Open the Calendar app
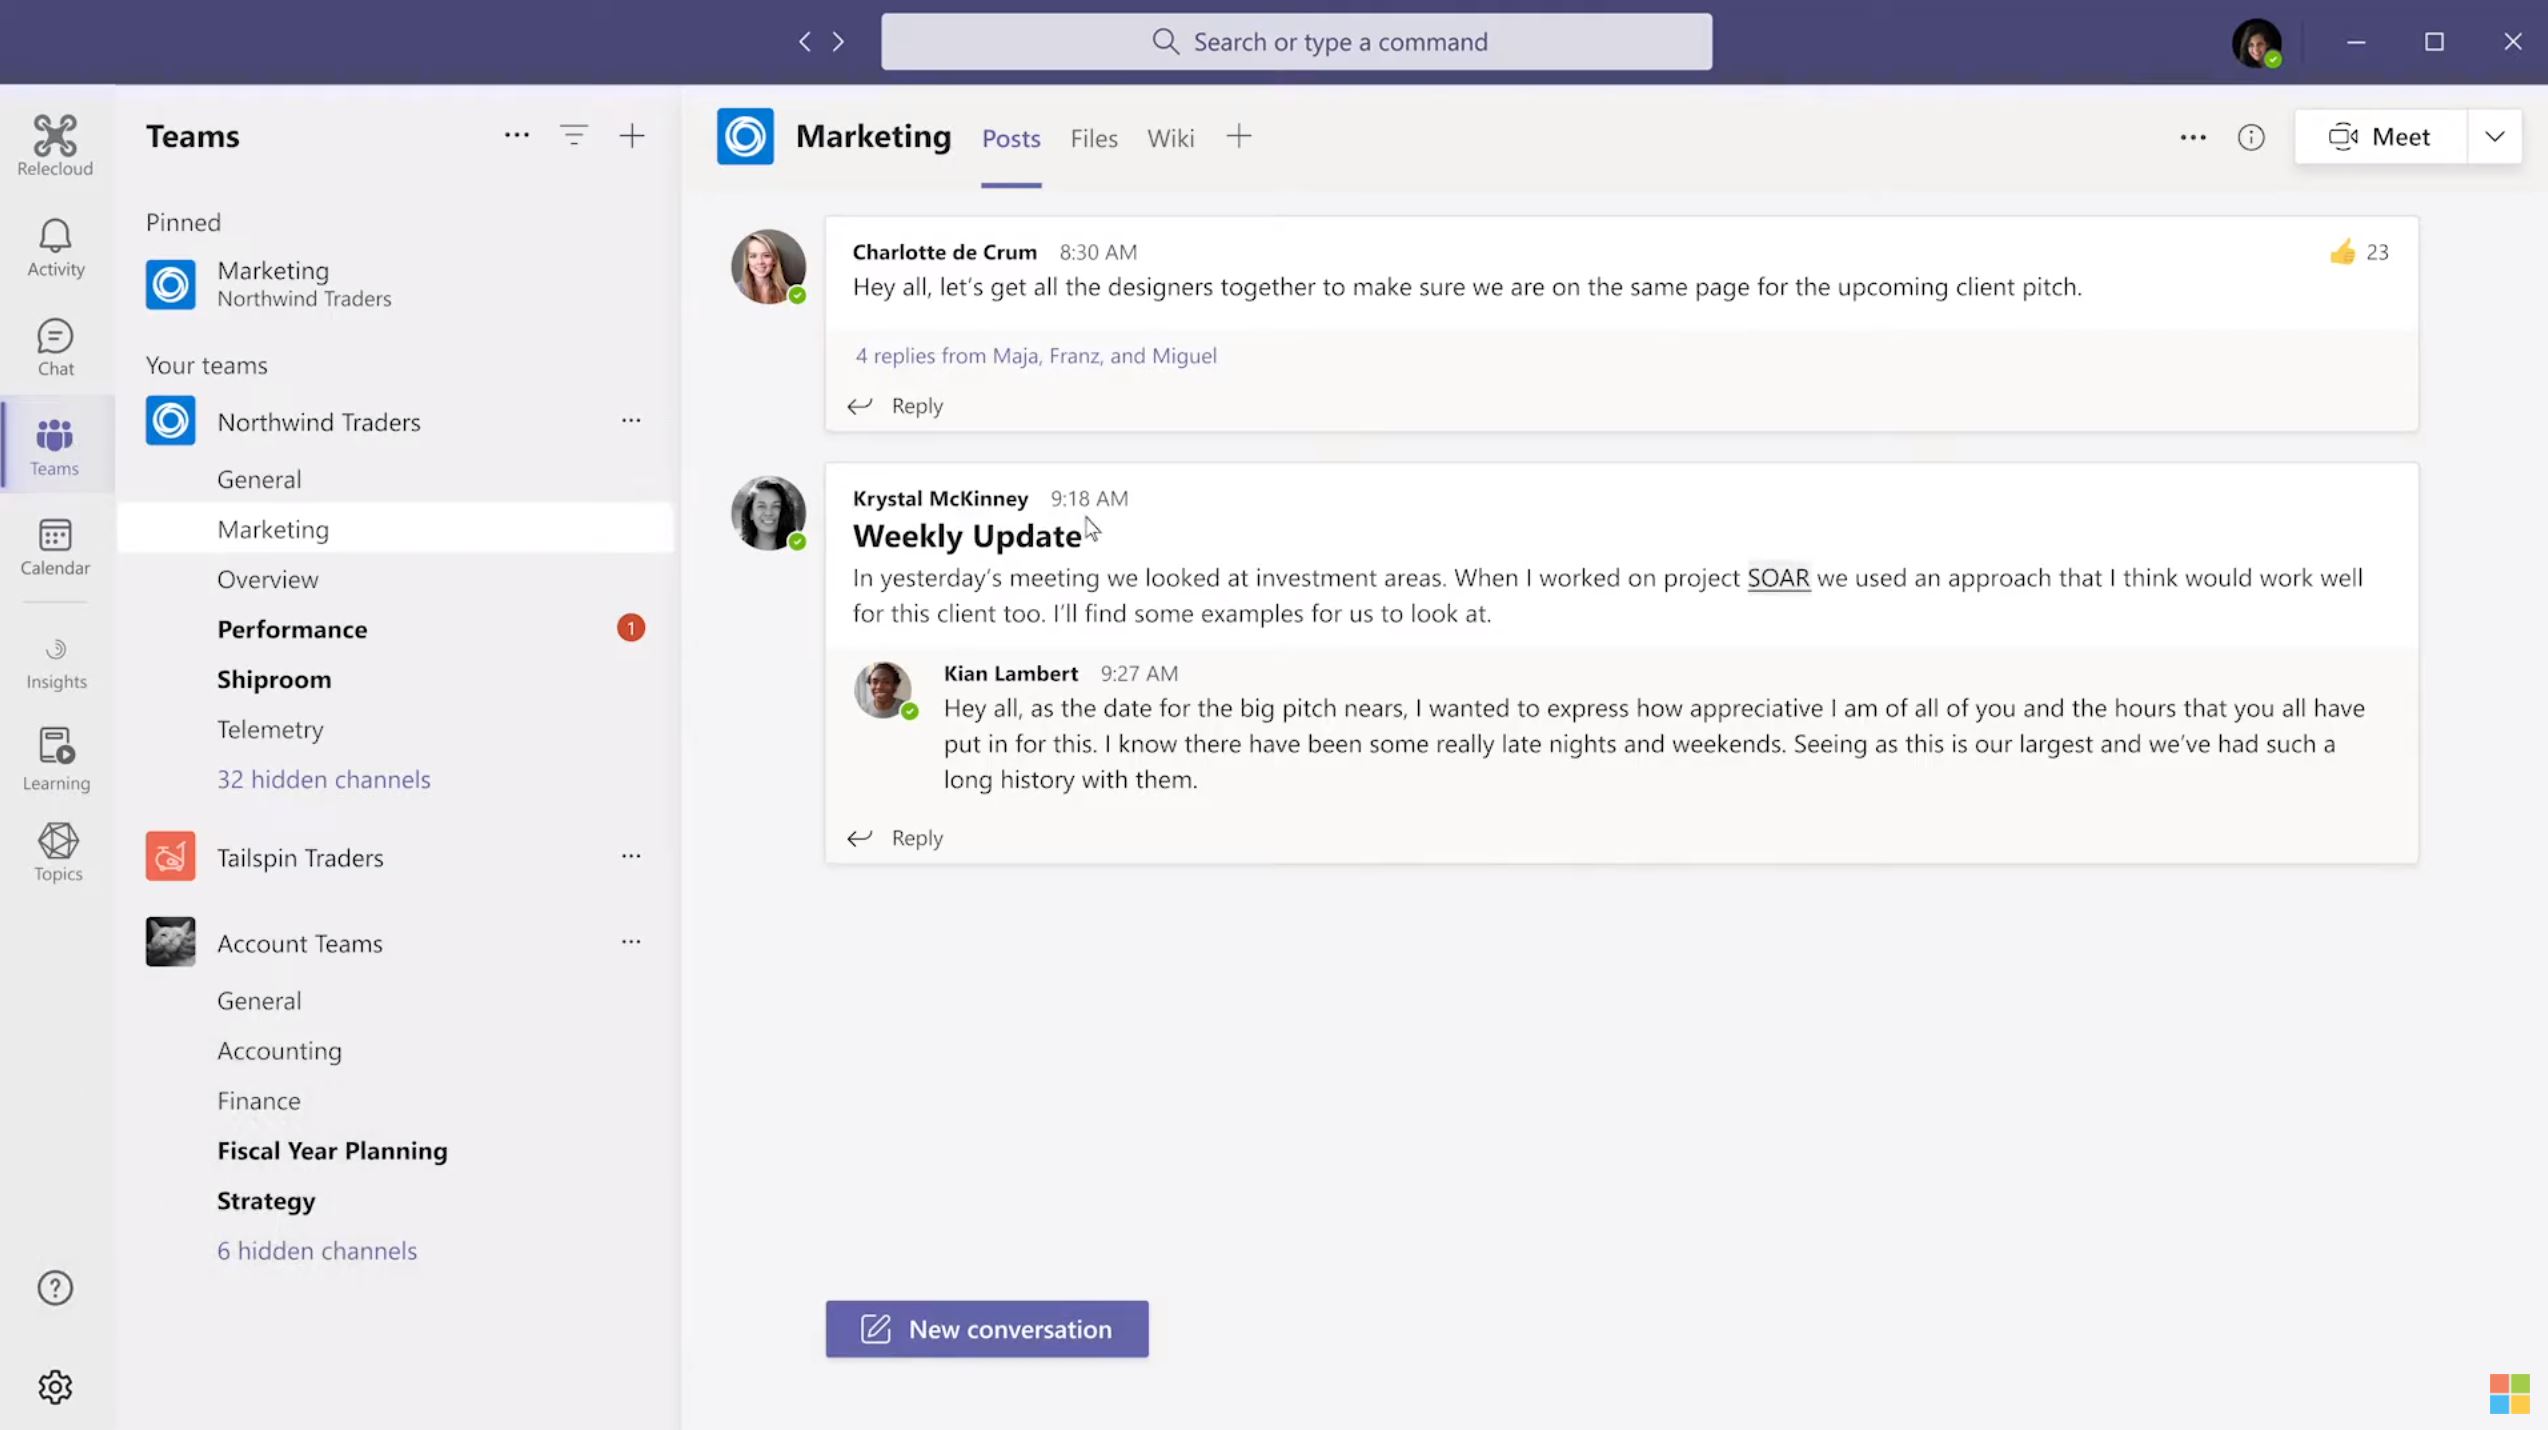The image size is (2548, 1430). (55, 546)
